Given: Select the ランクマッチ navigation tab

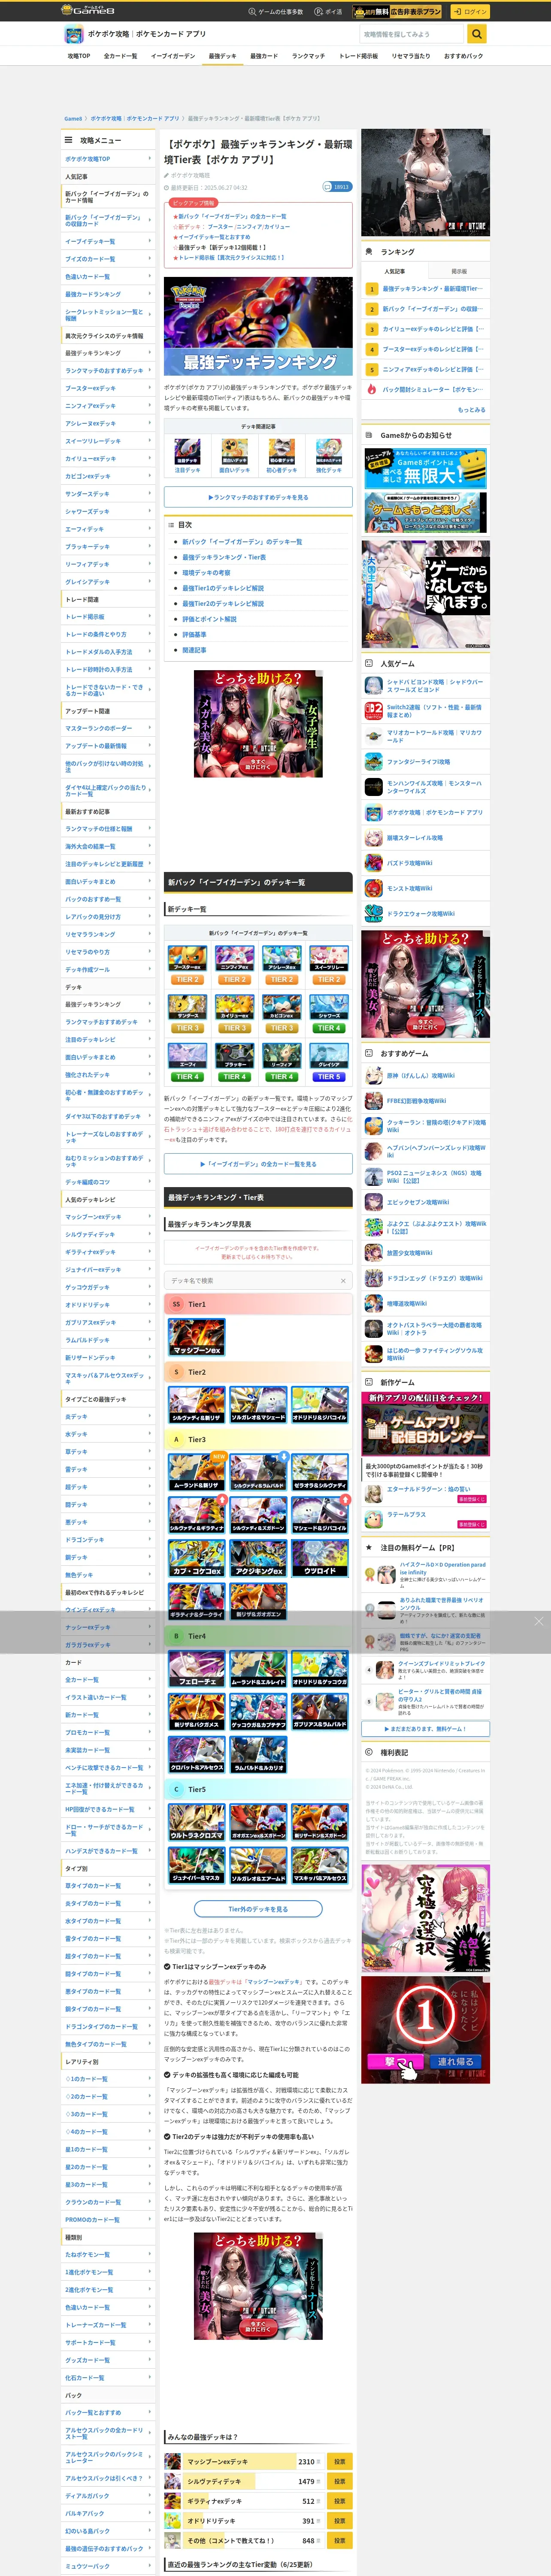Looking at the screenshot, I should 308,56.
